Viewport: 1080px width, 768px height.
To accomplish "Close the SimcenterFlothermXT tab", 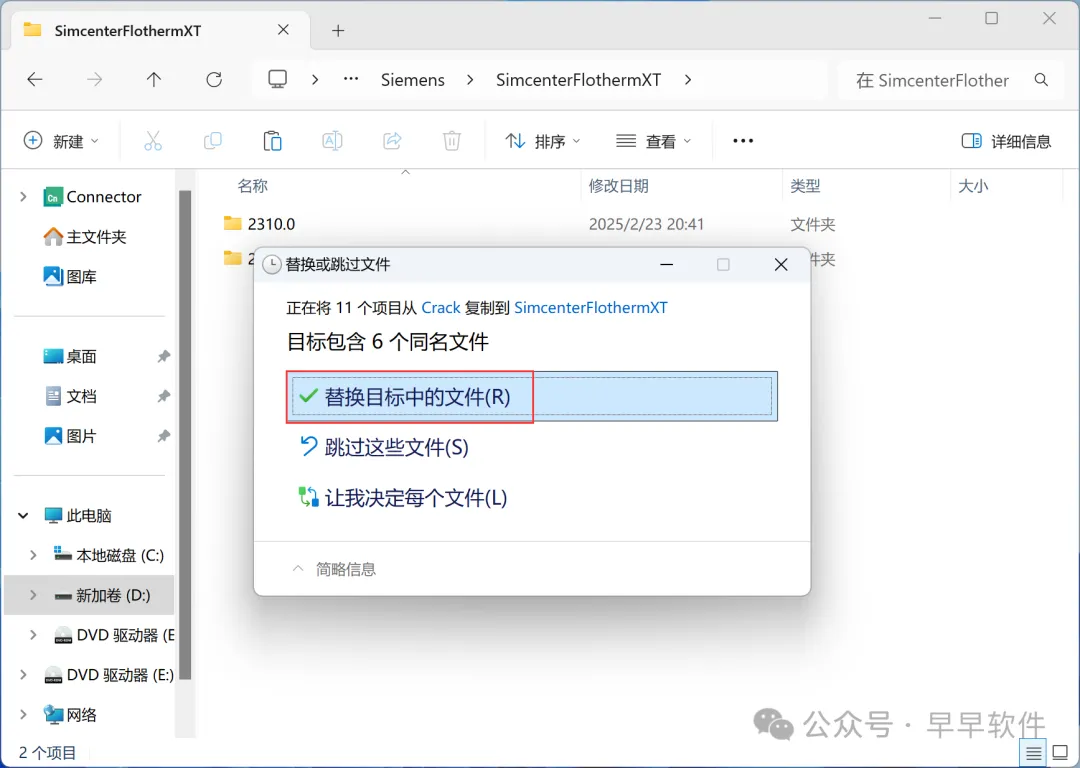I will pyautogui.click(x=283, y=30).
